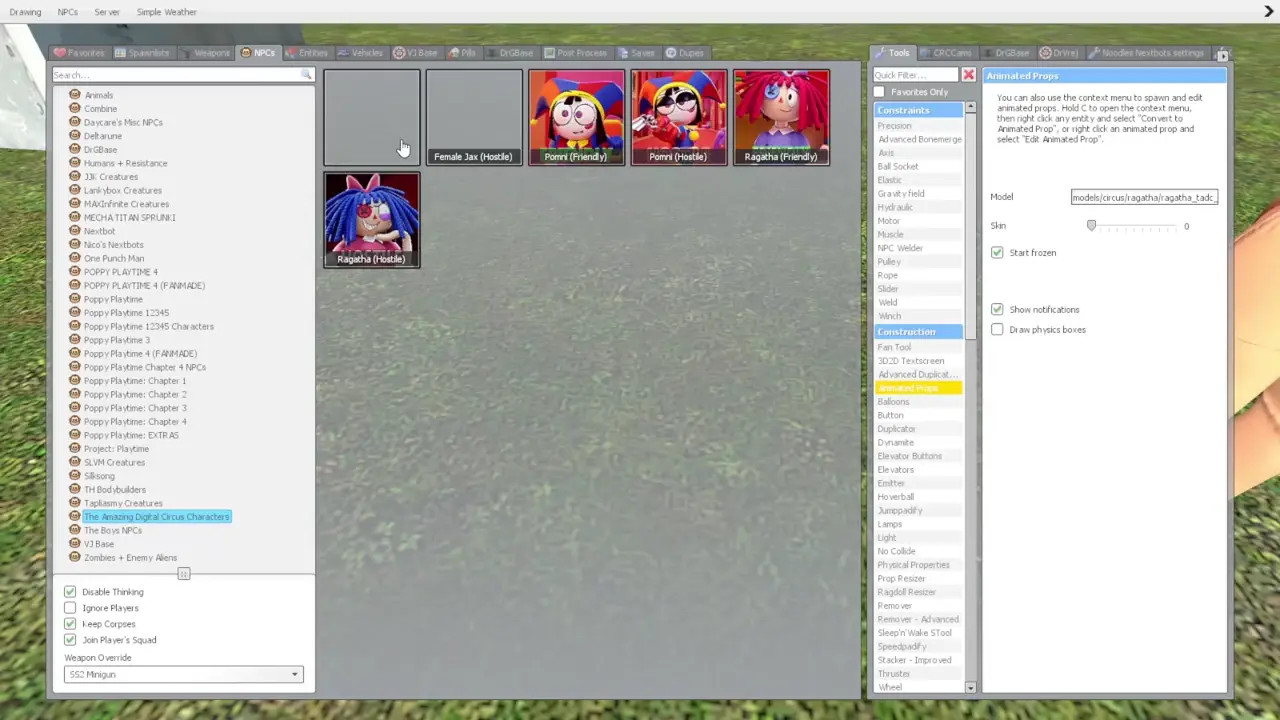Enable the Ignore Players checkbox
The height and width of the screenshot is (720, 1280).
tap(70, 608)
